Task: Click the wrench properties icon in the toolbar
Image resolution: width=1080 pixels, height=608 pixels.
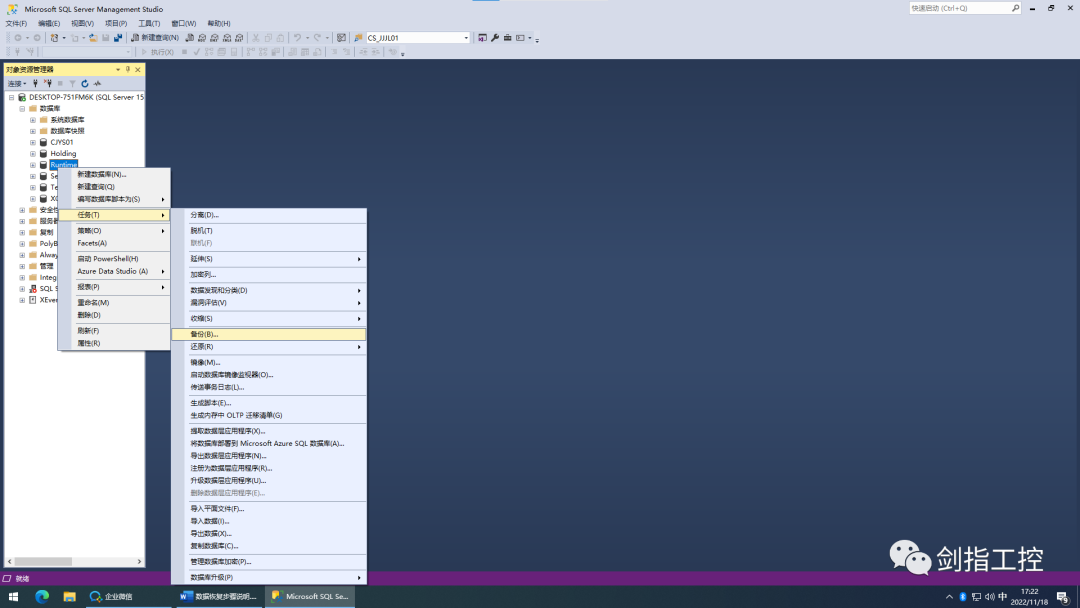Action: [x=495, y=38]
